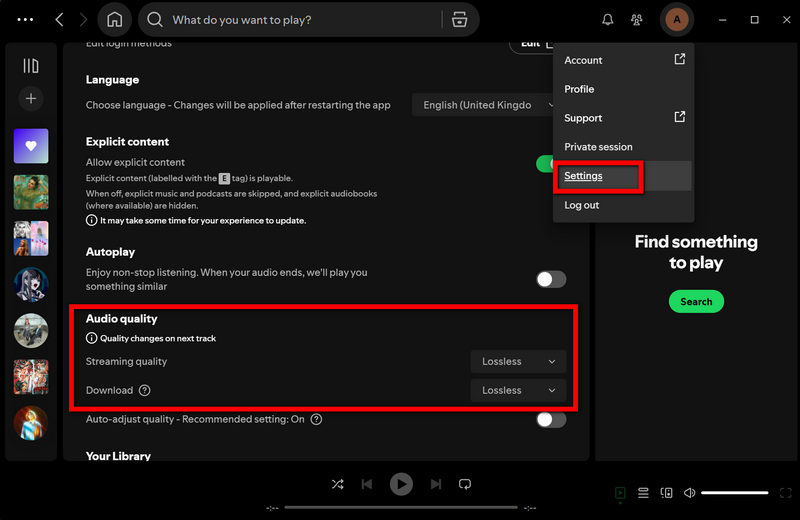Open Streaming quality Lossless dropdown
The image size is (800, 520).
click(x=518, y=361)
